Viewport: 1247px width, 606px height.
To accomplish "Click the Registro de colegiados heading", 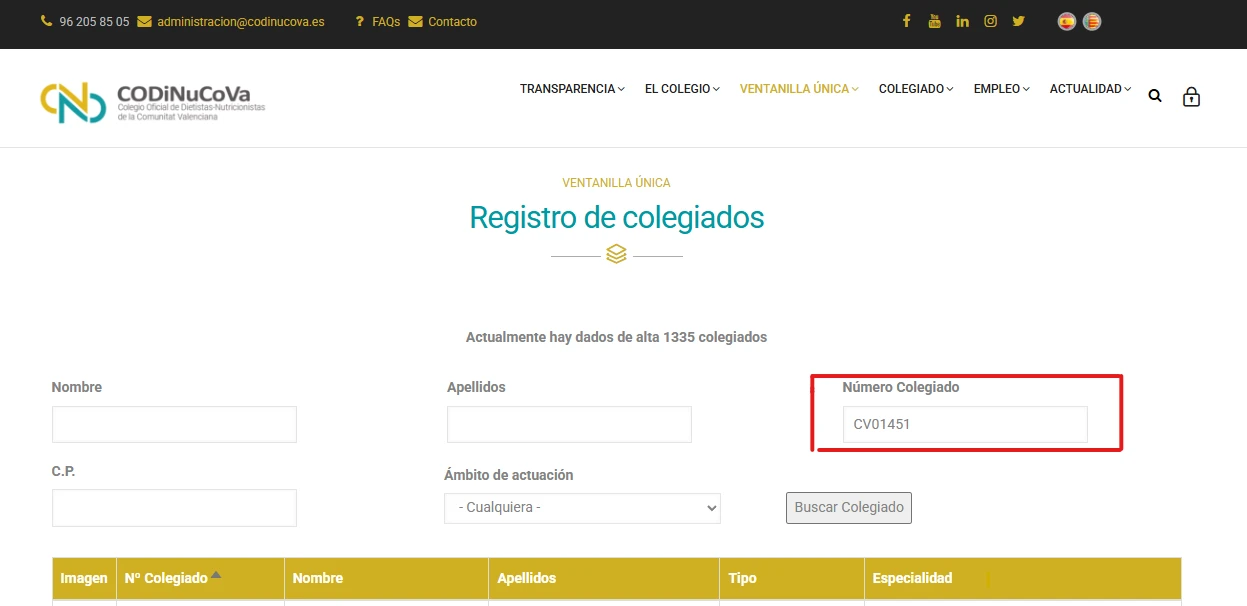I will 617,217.
